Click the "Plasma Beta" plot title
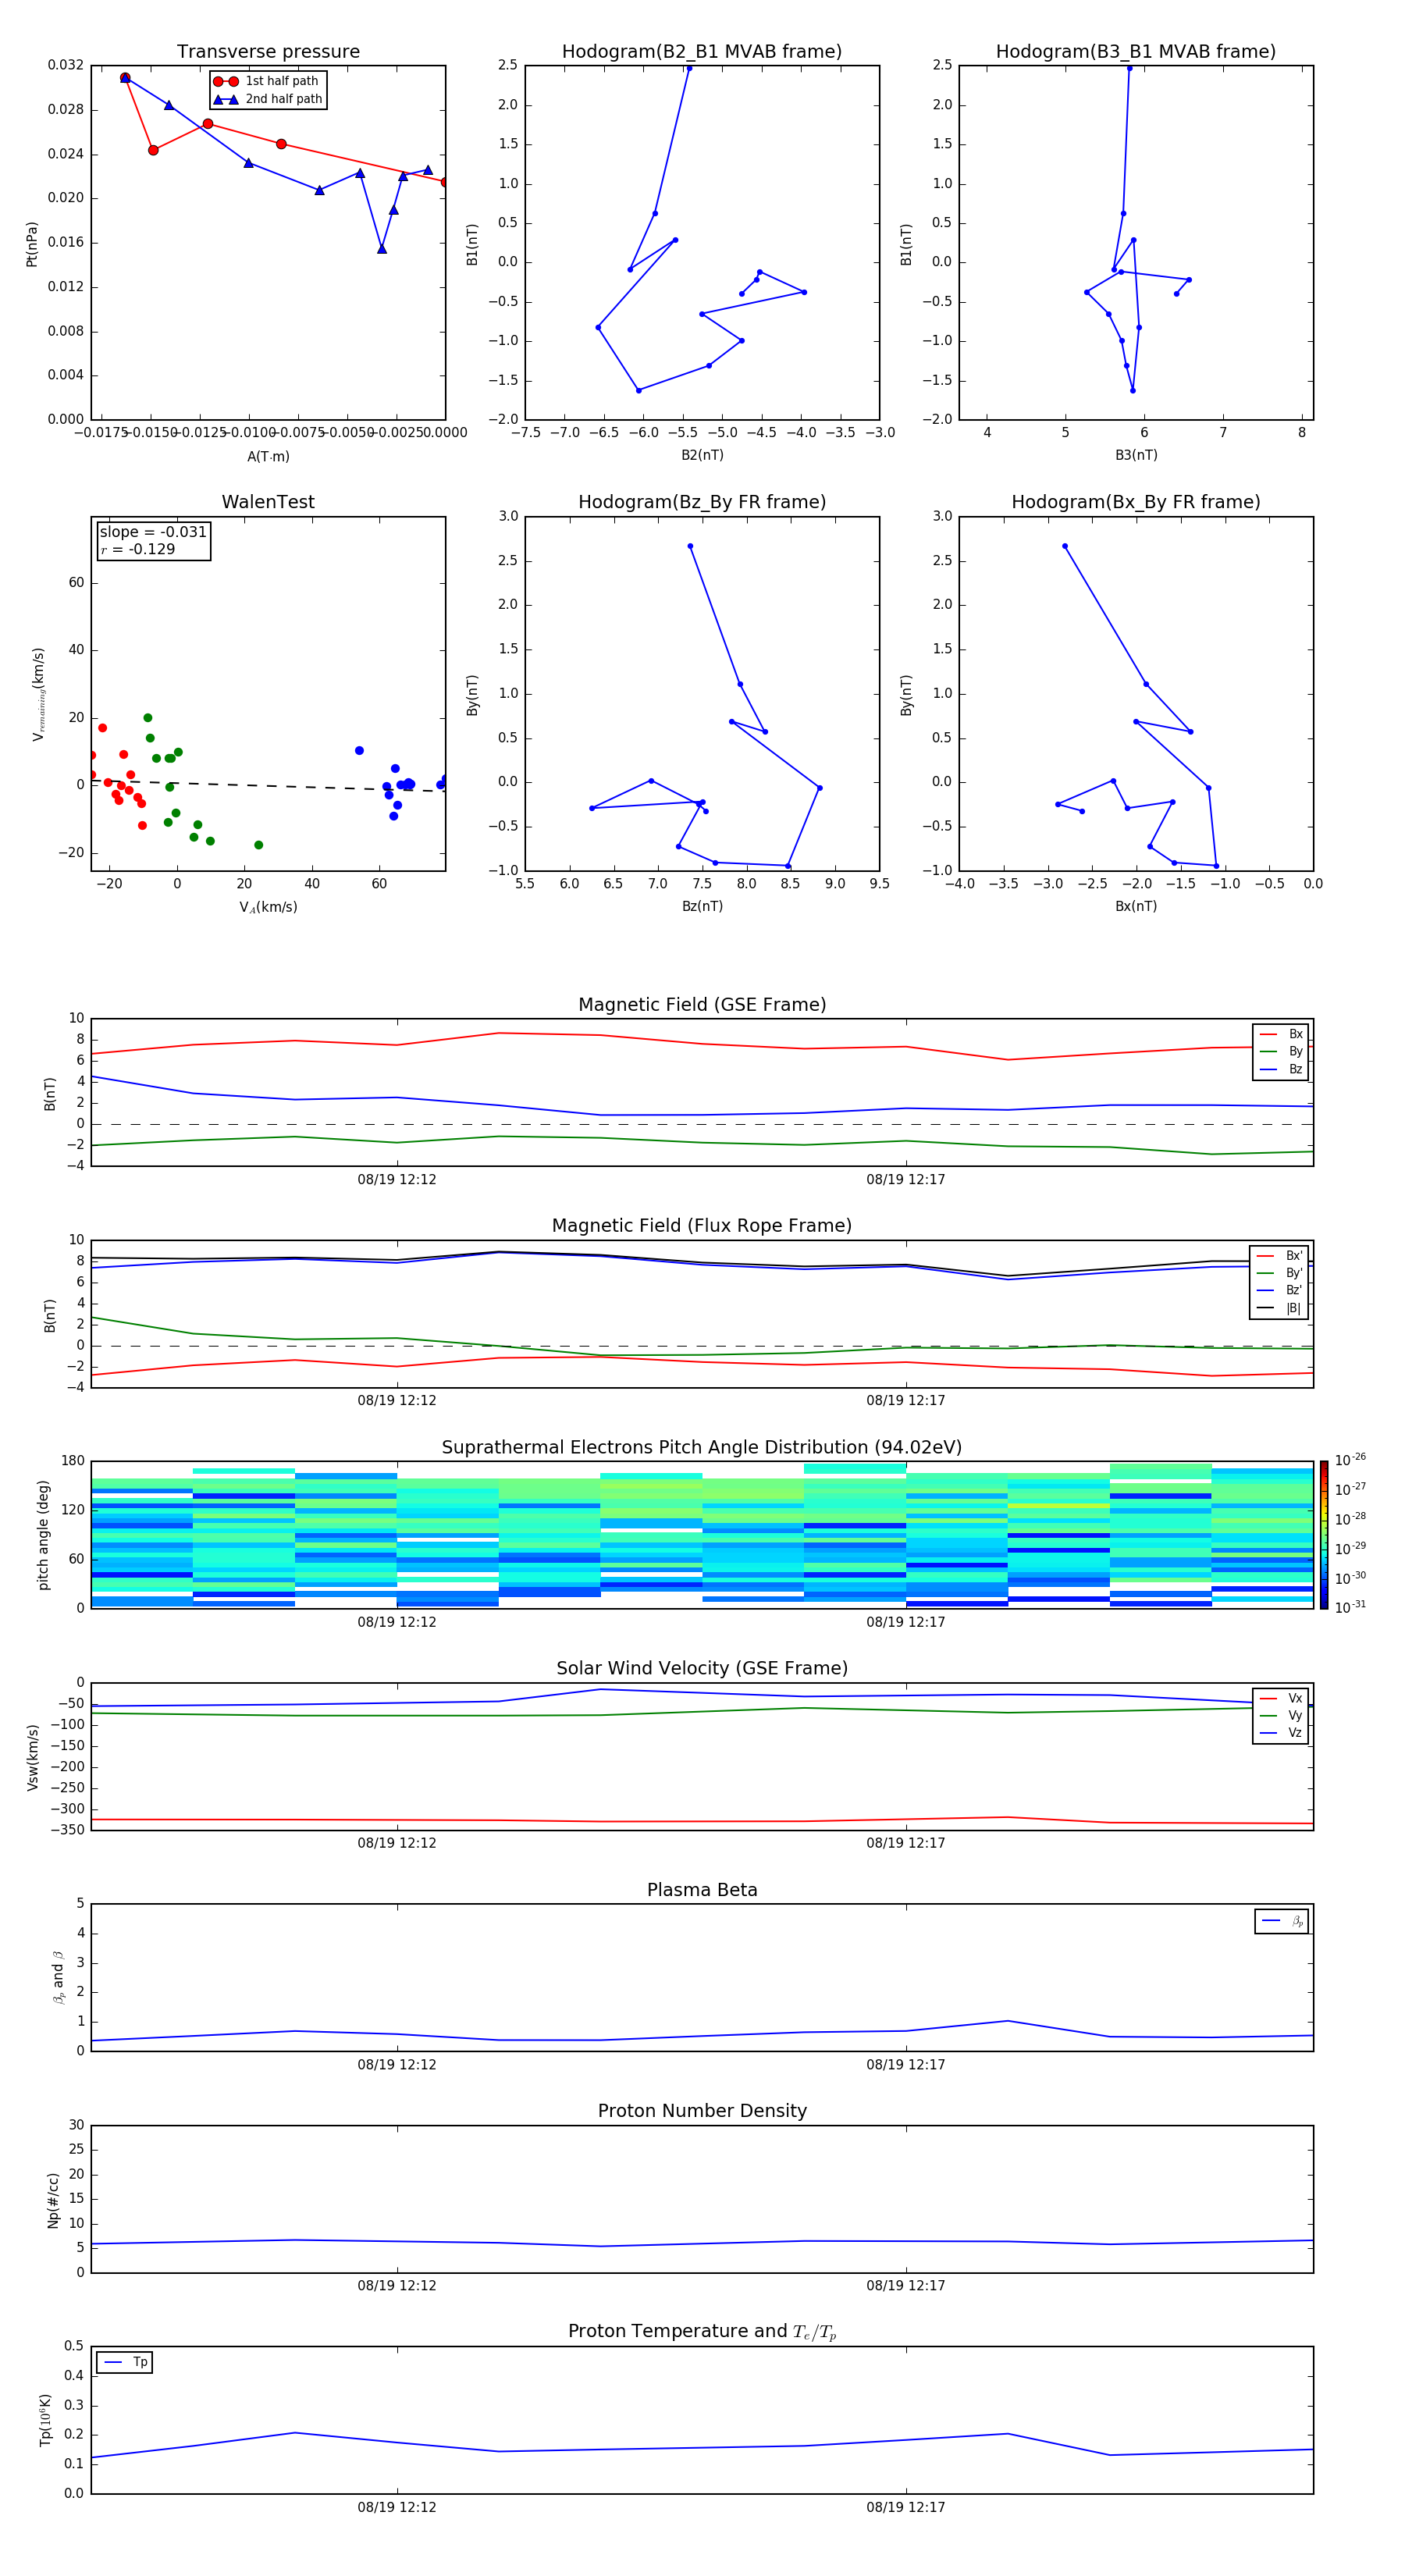 pyautogui.click(x=702, y=1891)
